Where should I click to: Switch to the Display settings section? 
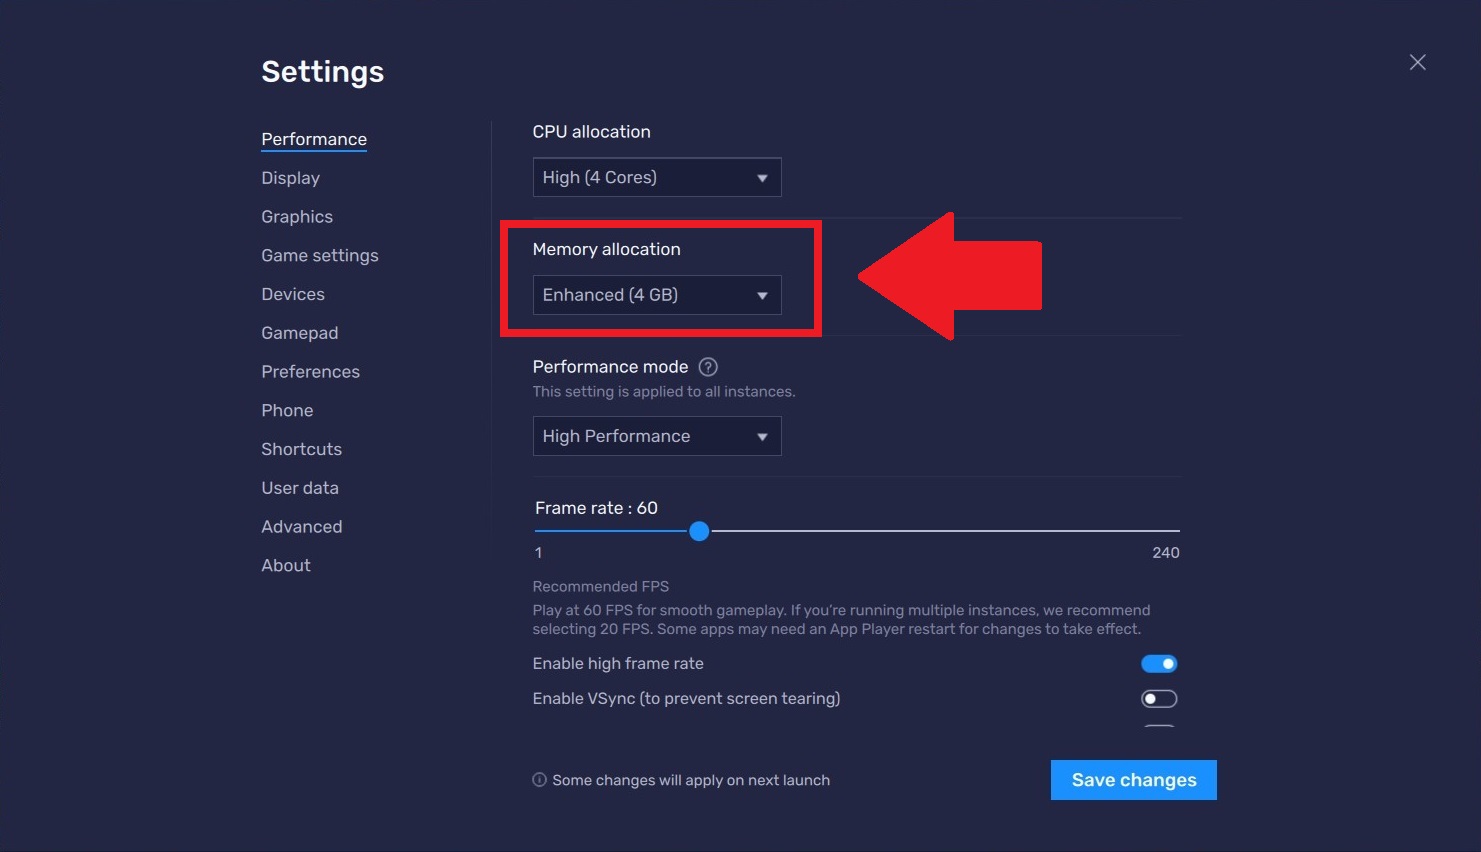coord(290,177)
